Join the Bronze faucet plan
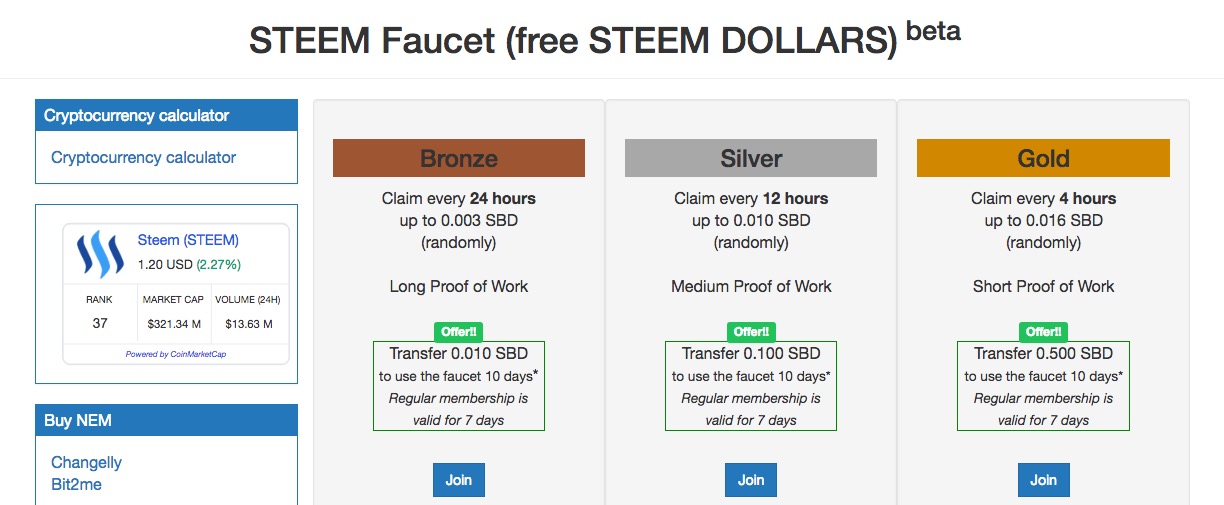The height and width of the screenshot is (505, 1224). (x=459, y=480)
